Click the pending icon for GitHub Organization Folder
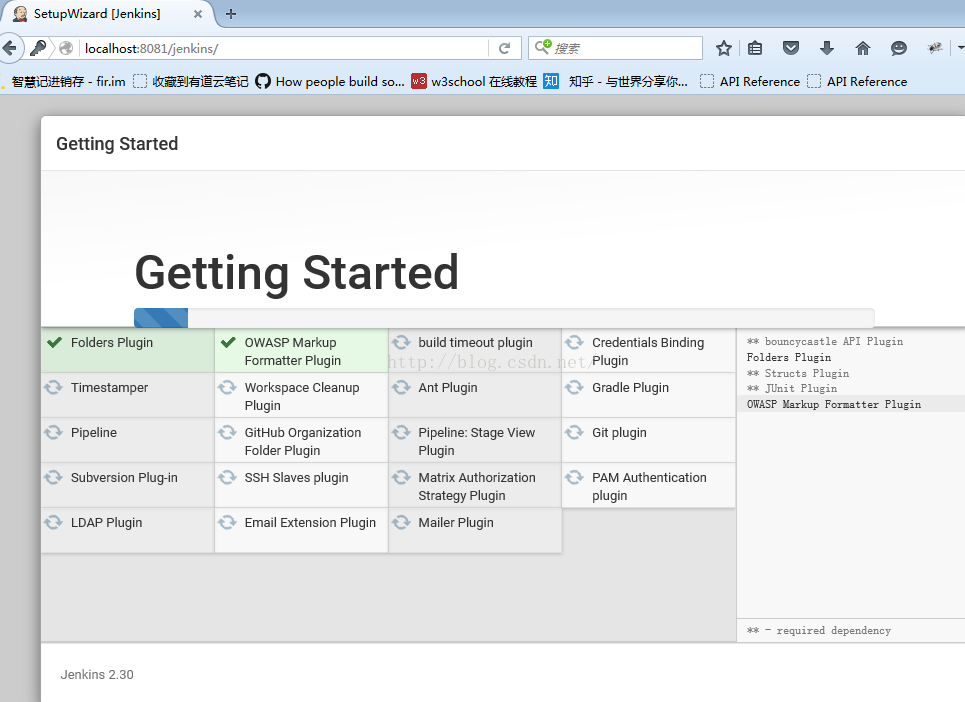Screen dimensions: 965x702 click(227, 432)
